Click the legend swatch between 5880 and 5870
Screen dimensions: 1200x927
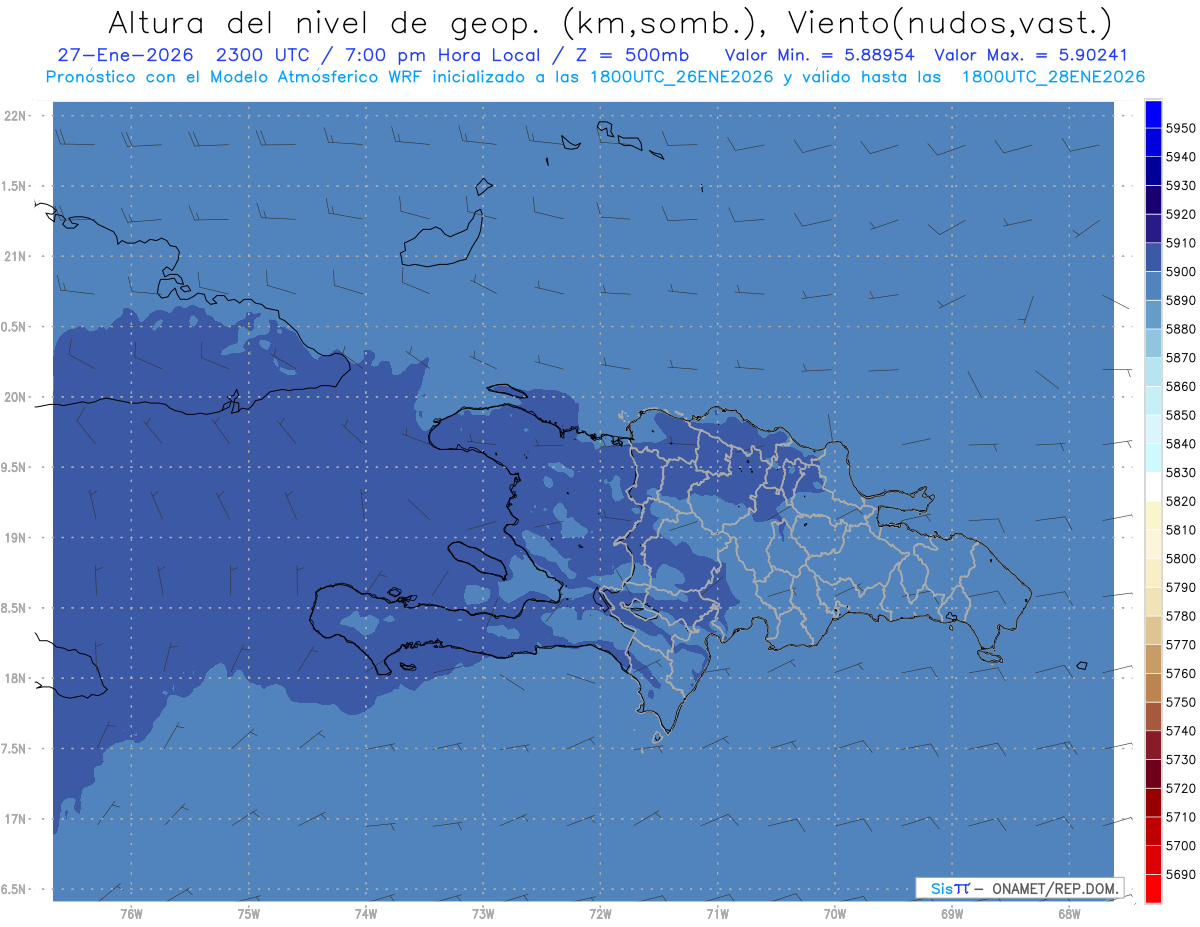(x=1153, y=343)
